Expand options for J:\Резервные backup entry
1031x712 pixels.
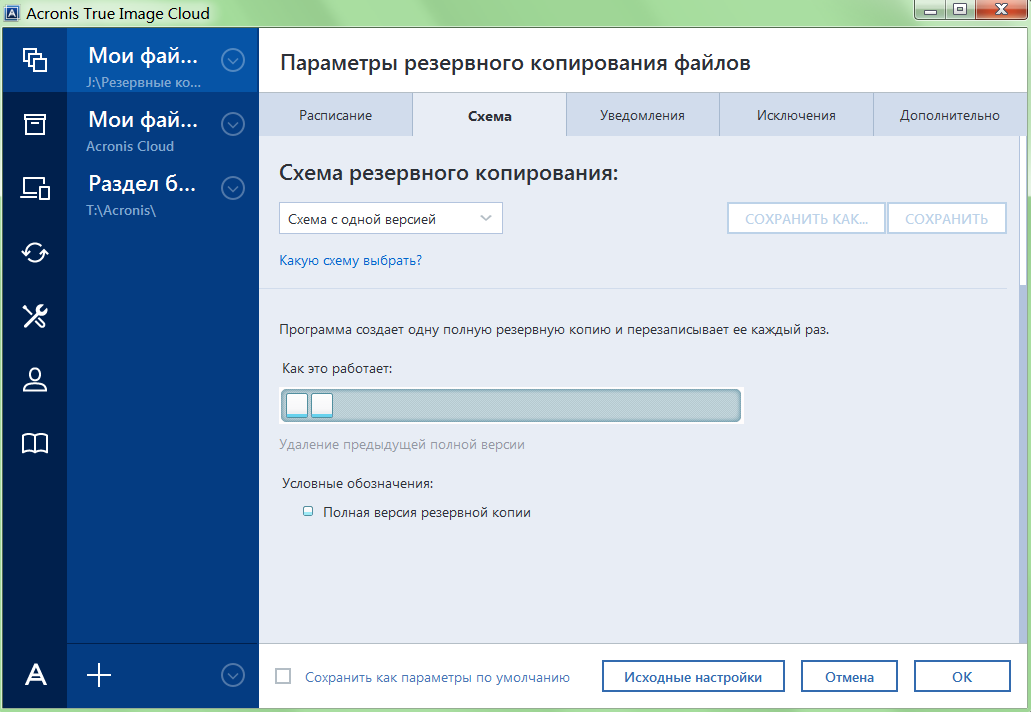coord(233,61)
